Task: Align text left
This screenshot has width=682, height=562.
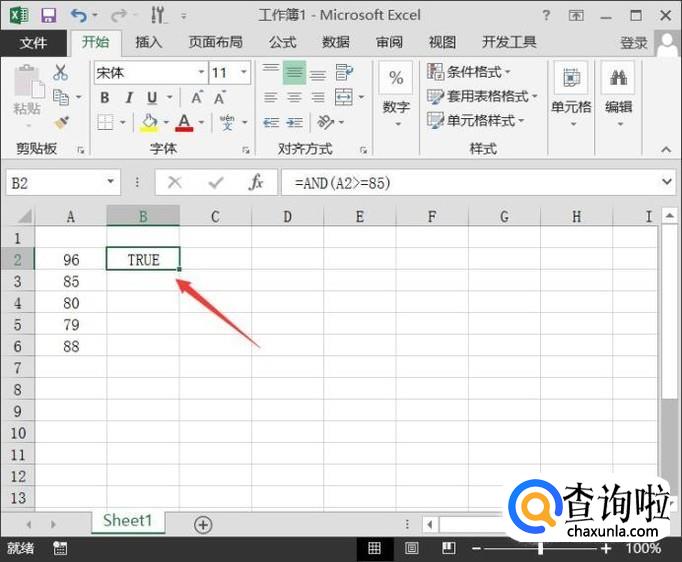Action: click(271, 97)
